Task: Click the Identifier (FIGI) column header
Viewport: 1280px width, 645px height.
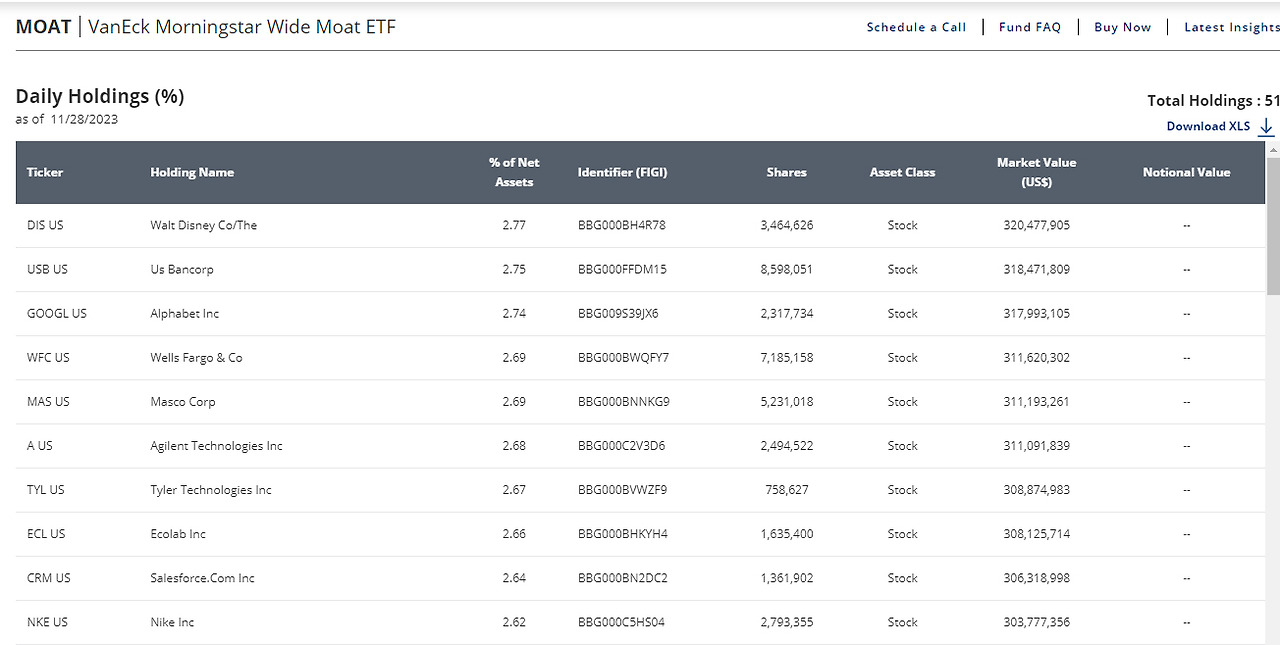Action: (x=622, y=172)
